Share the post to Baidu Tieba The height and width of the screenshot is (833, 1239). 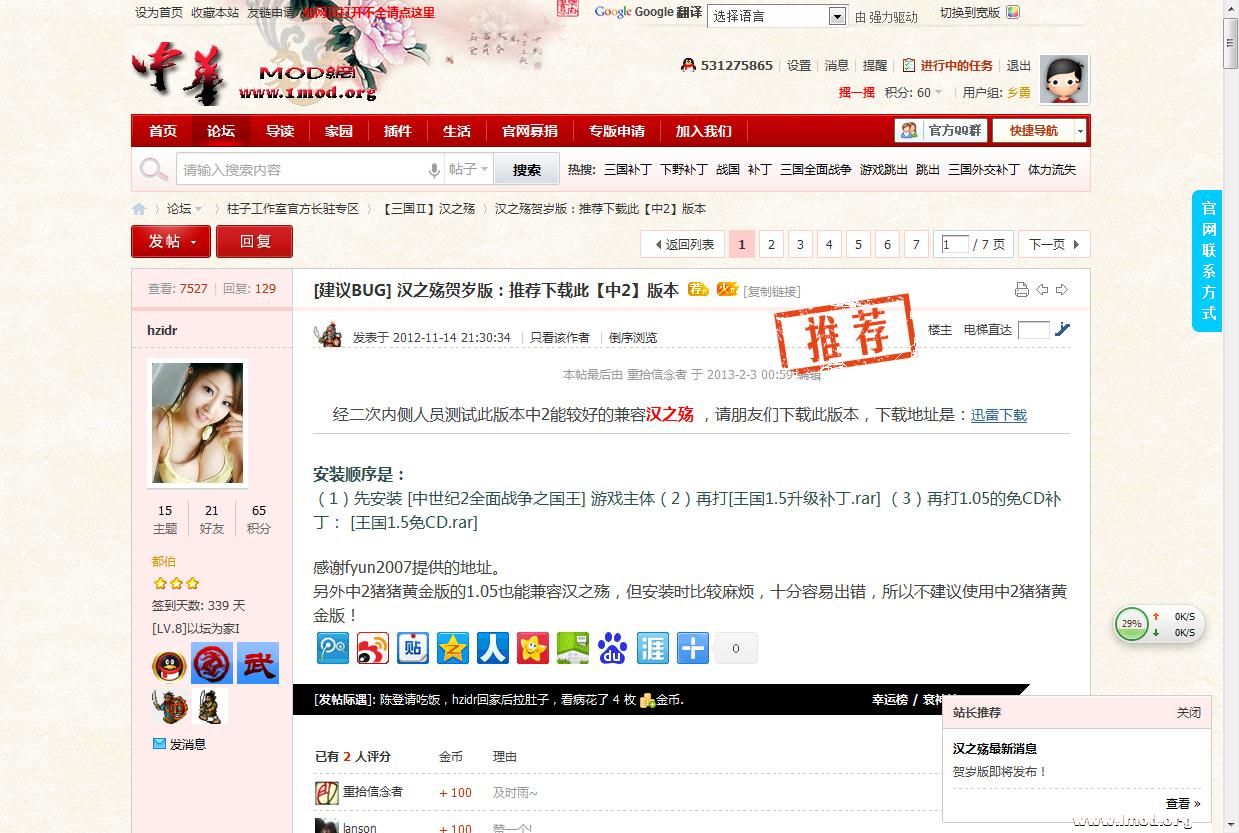(413, 648)
